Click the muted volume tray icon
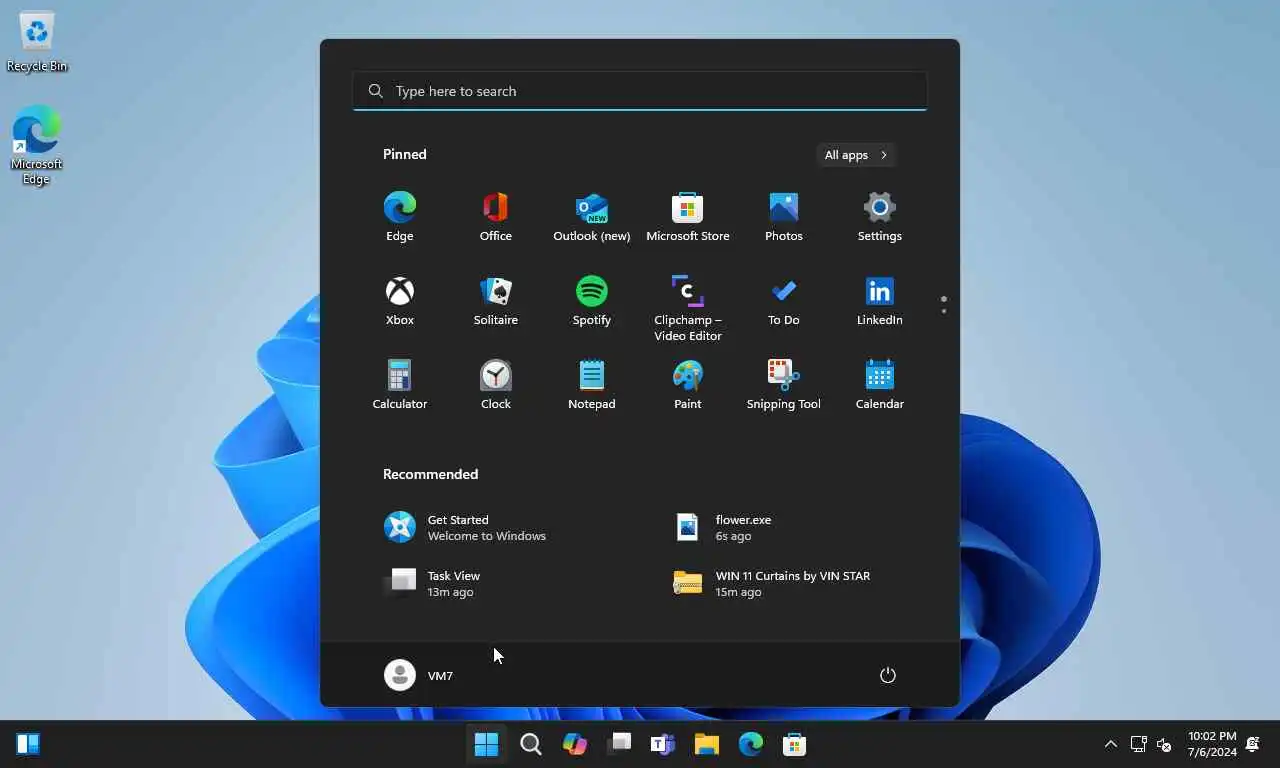The image size is (1280, 768). tap(1164, 744)
